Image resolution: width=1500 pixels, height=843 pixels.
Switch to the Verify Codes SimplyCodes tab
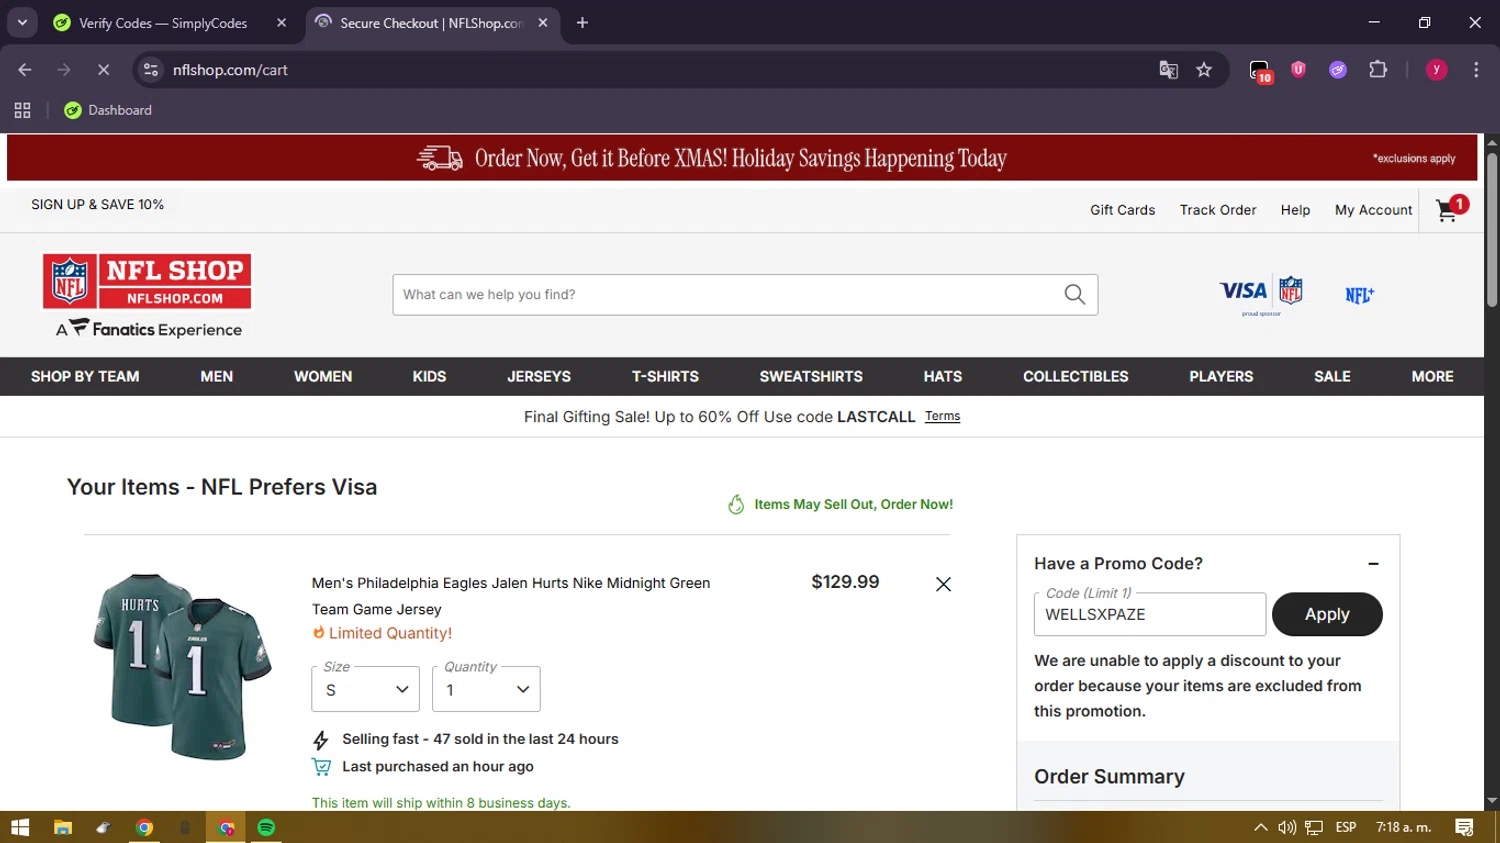pos(162,23)
